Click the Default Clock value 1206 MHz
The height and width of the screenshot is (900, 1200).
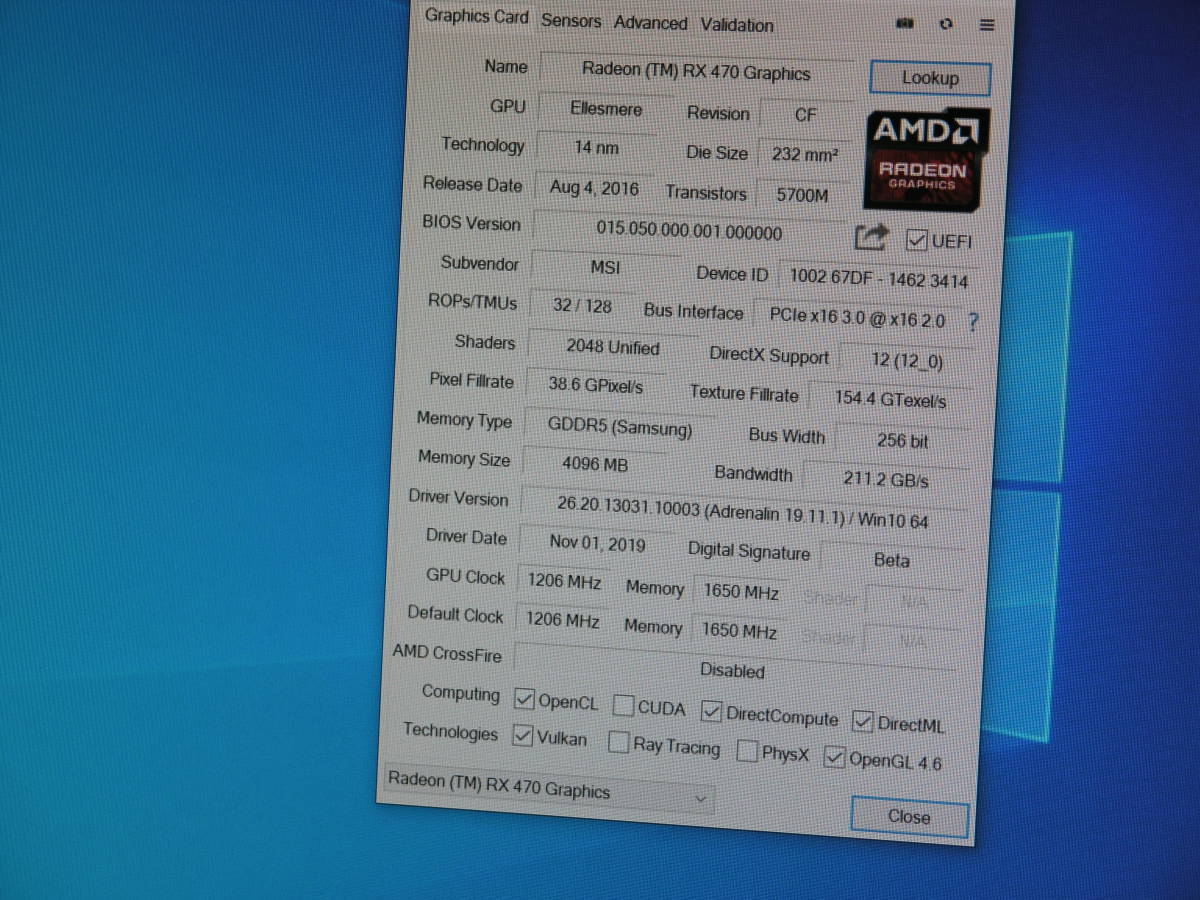pyautogui.click(x=562, y=620)
